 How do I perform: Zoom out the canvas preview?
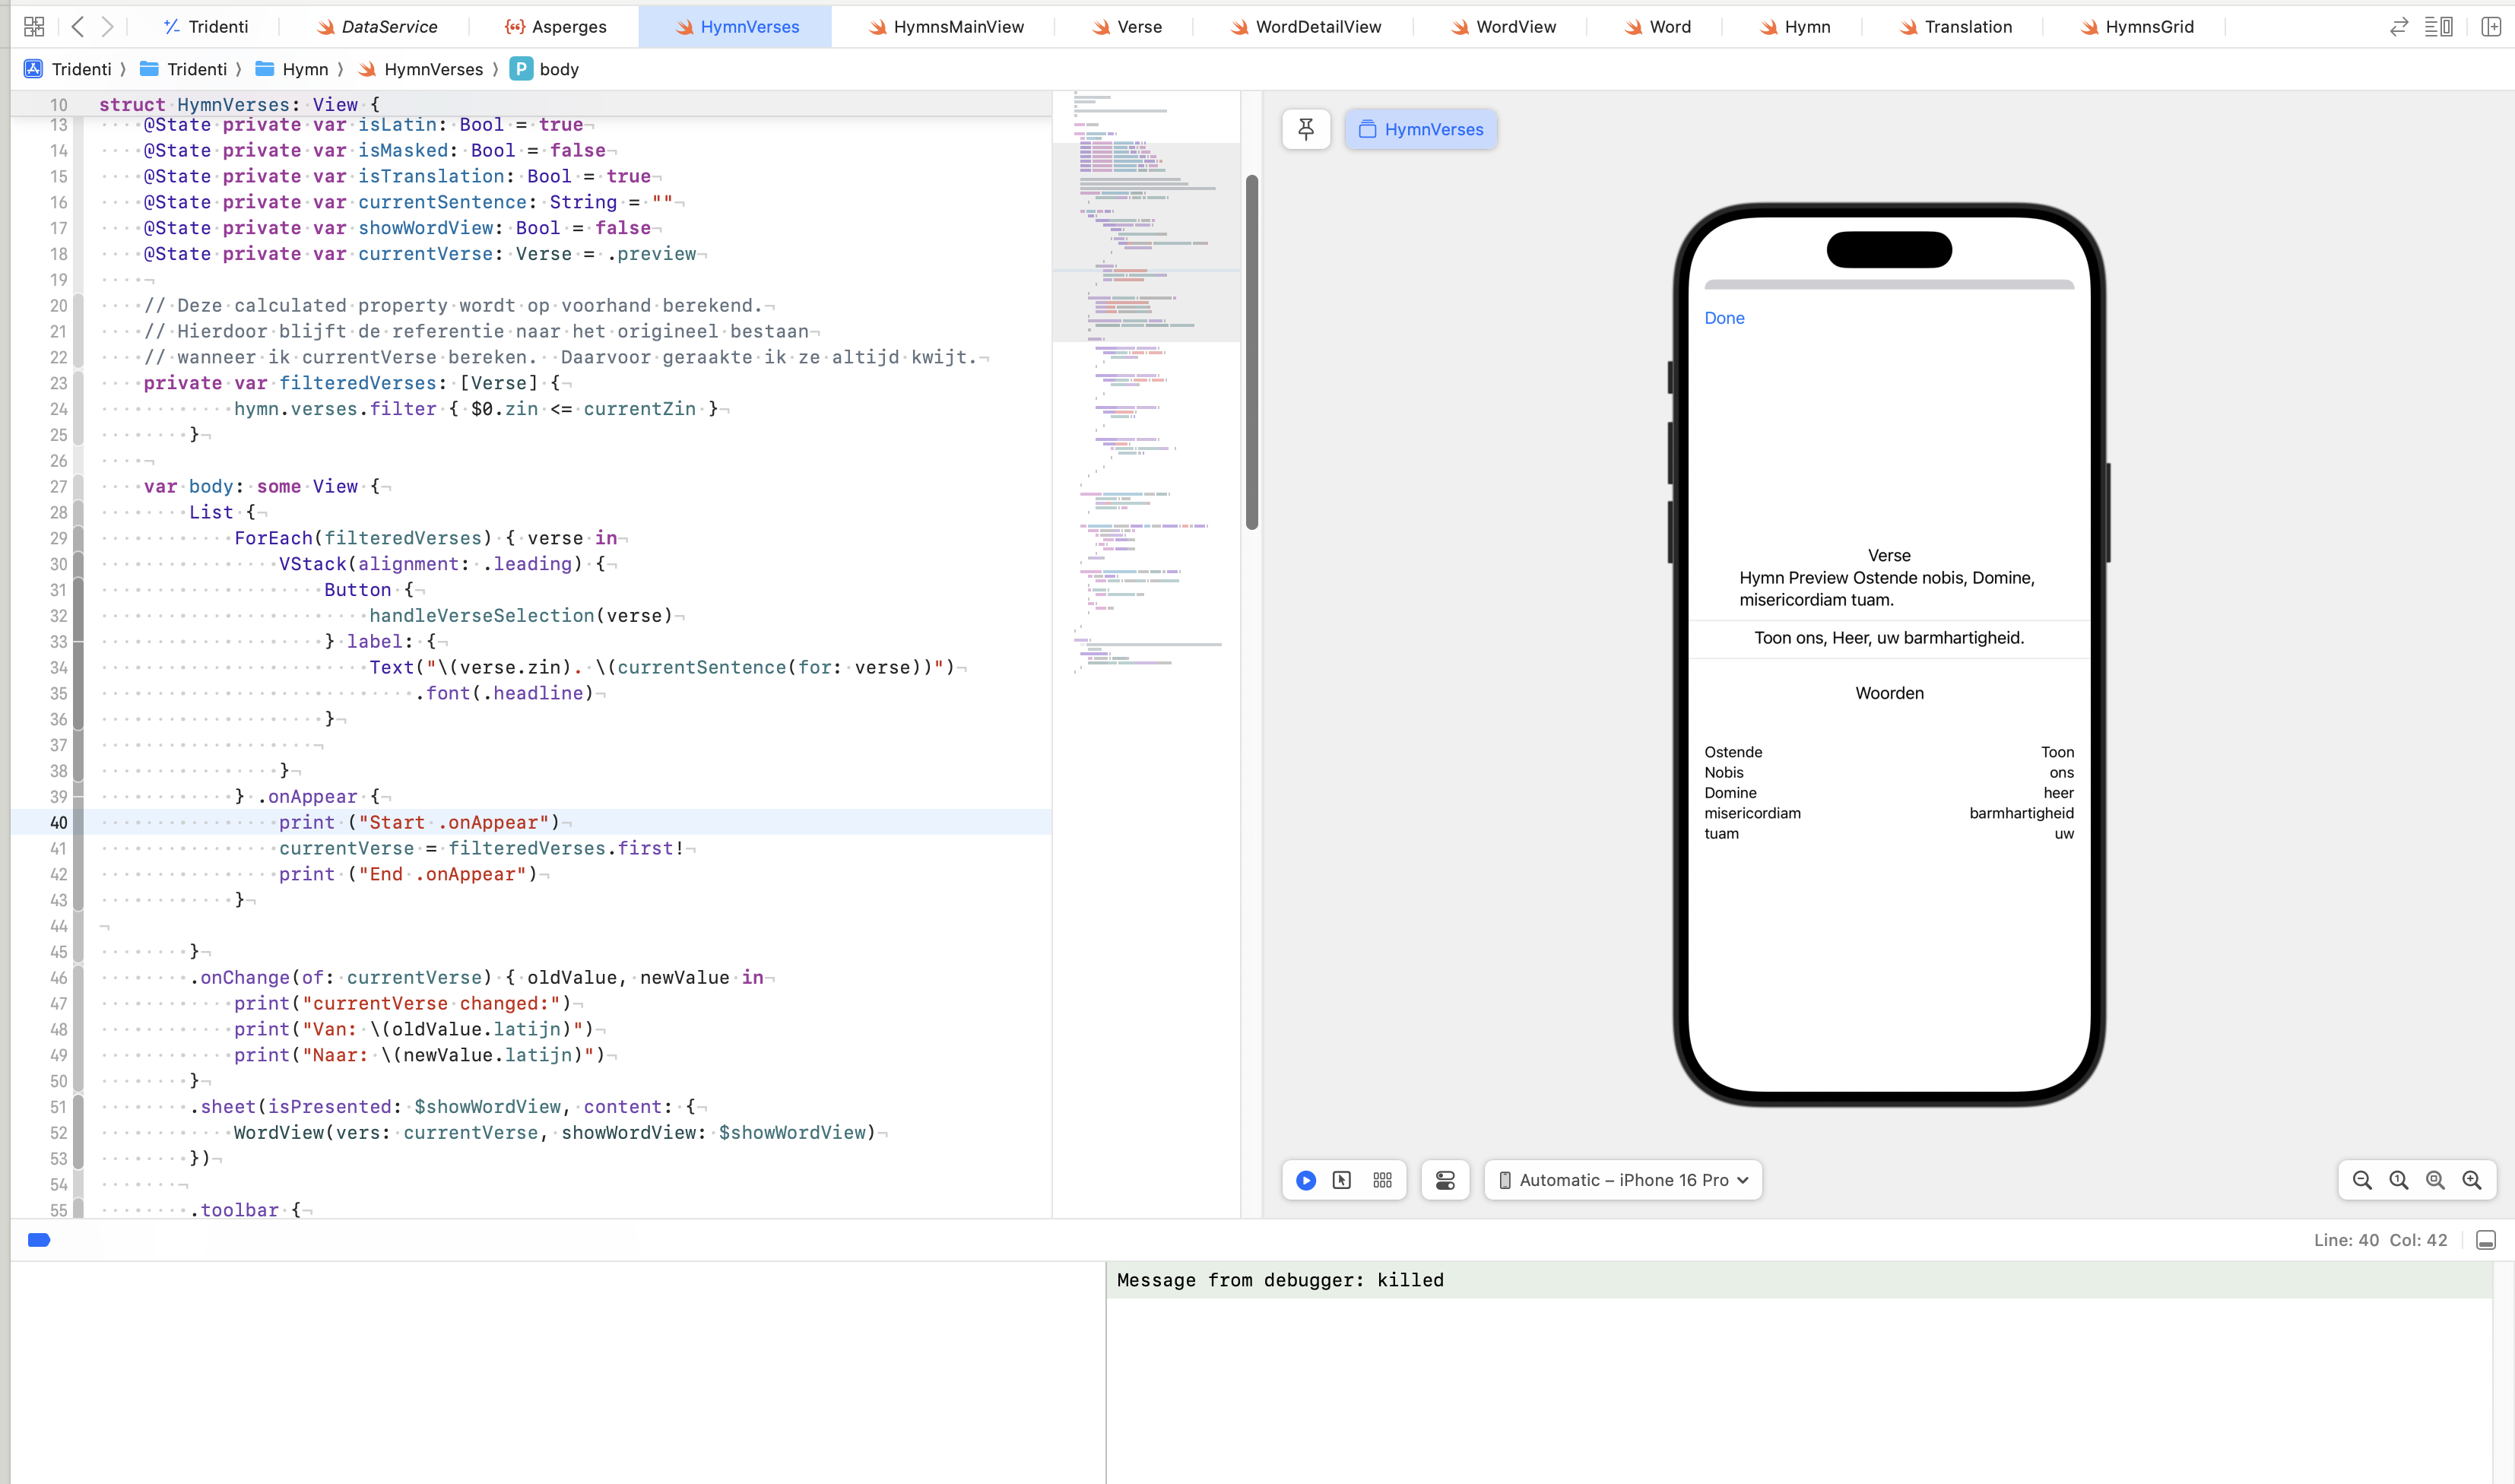coord(2362,1180)
